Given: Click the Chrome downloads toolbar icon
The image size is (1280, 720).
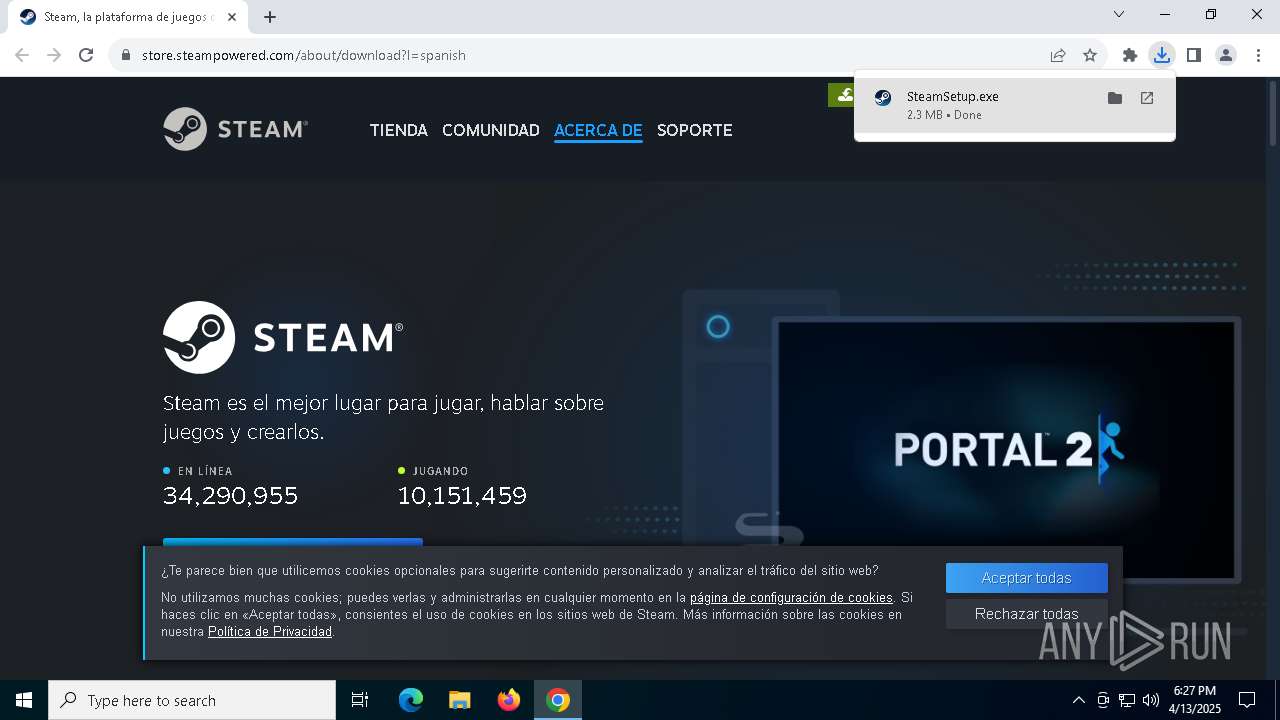Looking at the screenshot, I should 1161,55.
